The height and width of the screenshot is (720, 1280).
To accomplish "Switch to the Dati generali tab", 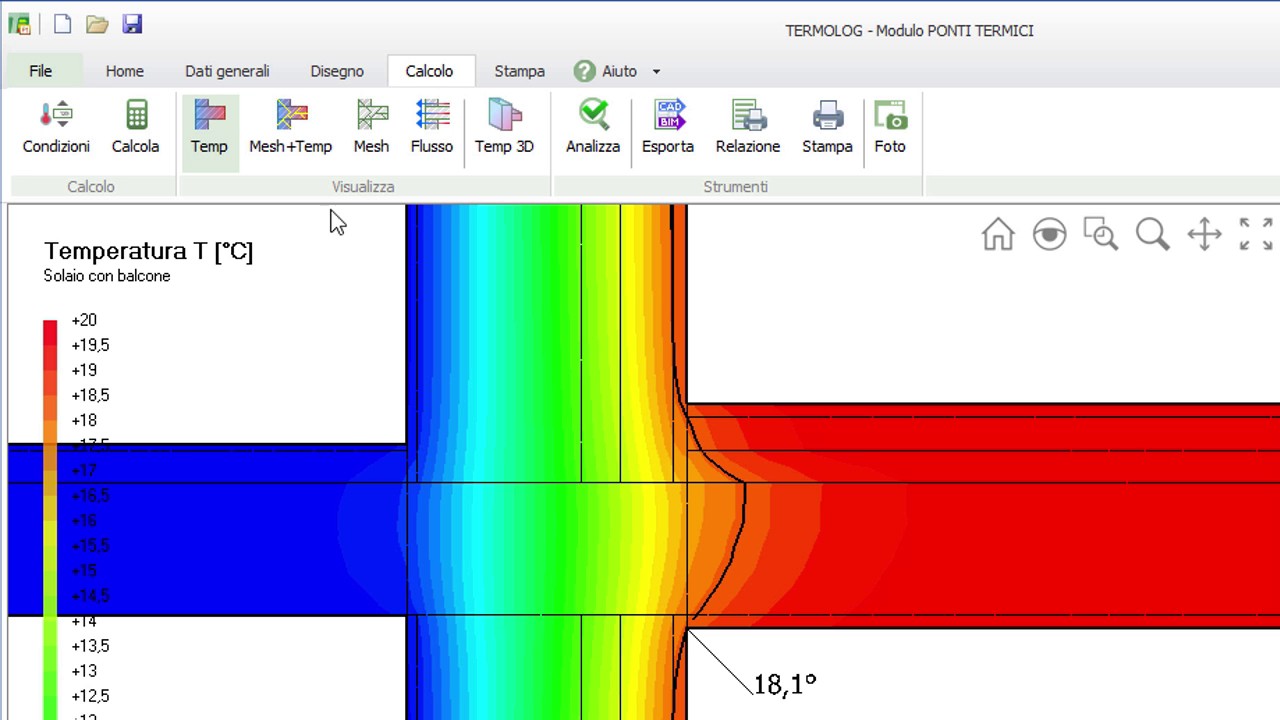I will coord(227,71).
